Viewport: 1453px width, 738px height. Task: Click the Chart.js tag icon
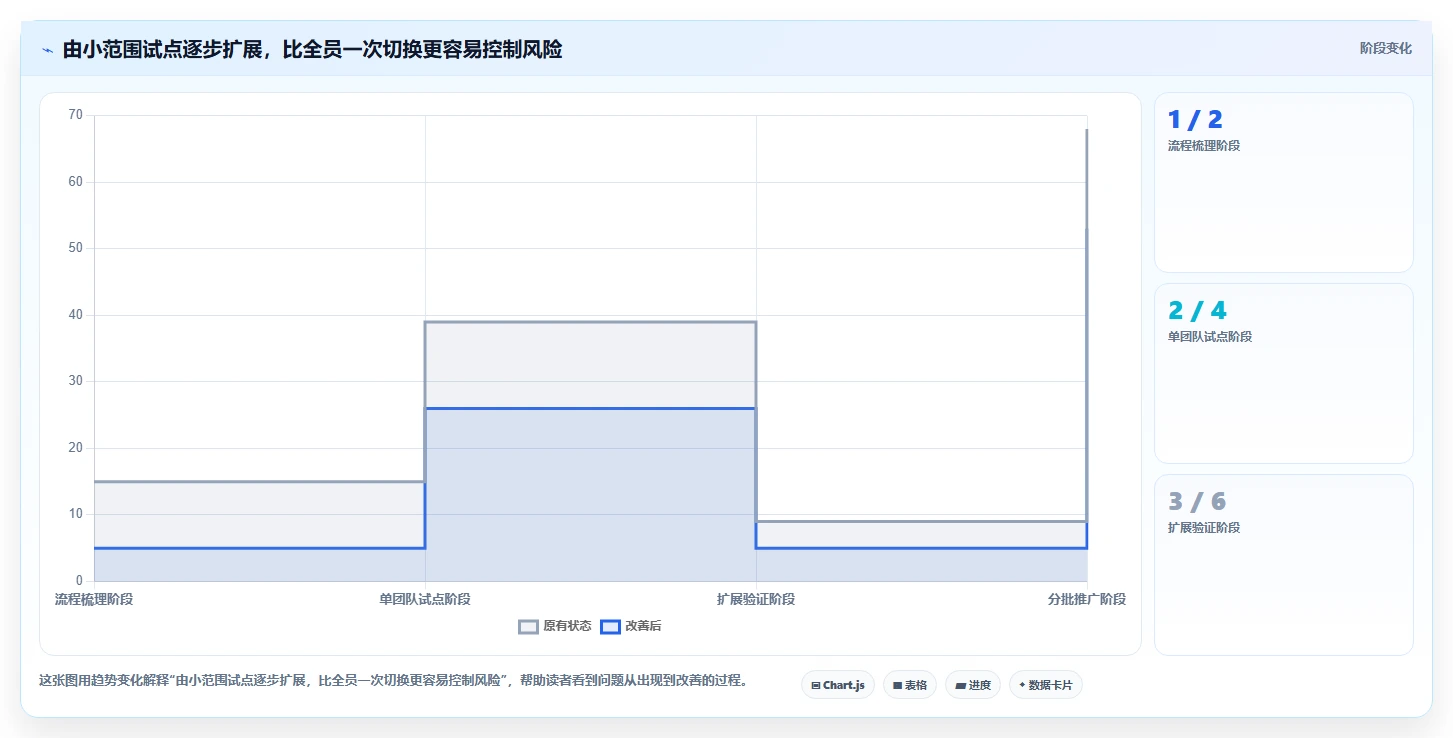coord(816,686)
